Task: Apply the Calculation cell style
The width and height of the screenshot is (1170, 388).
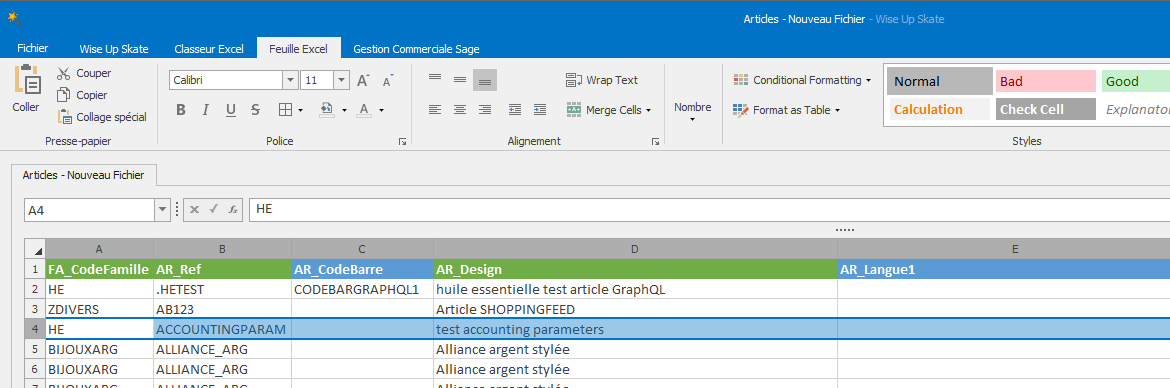Action: pos(940,110)
